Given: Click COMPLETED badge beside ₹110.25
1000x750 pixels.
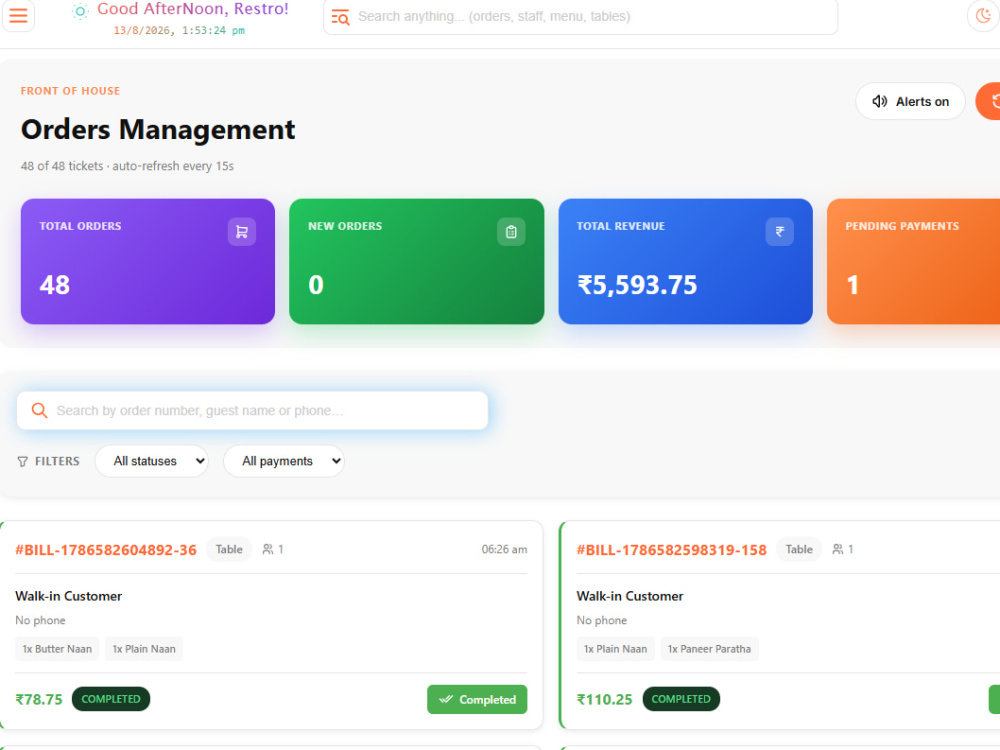Looking at the screenshot, I should [681, 699].
